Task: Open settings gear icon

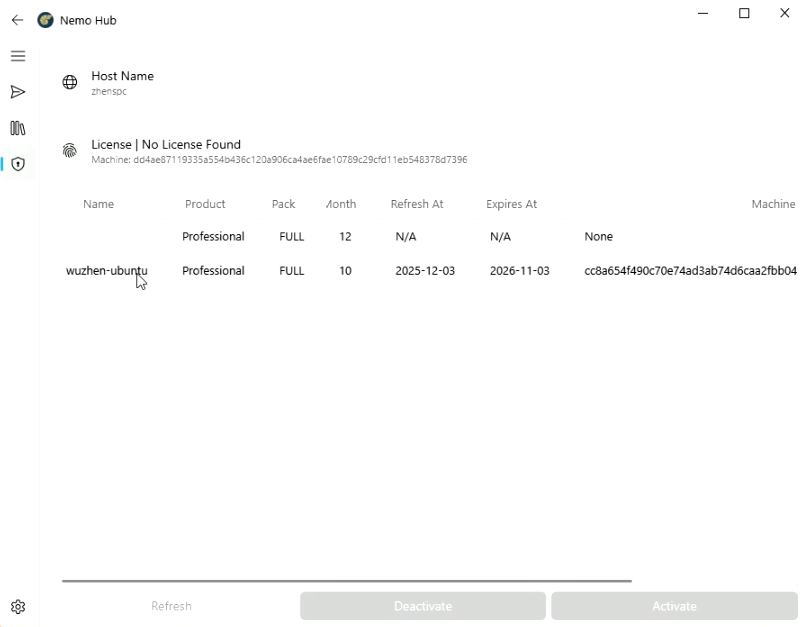Action: [x=18, y=607]
